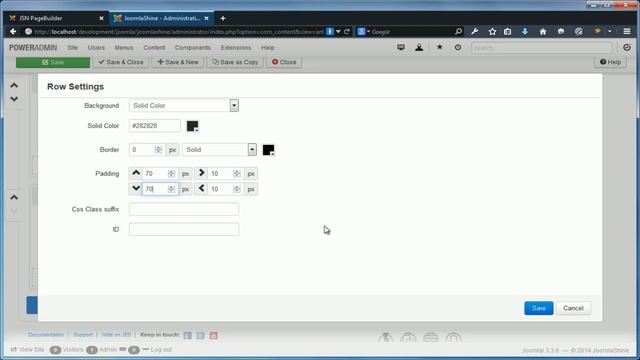
Task: Click the round icon right of search field
Action: (x=627, y=48)
